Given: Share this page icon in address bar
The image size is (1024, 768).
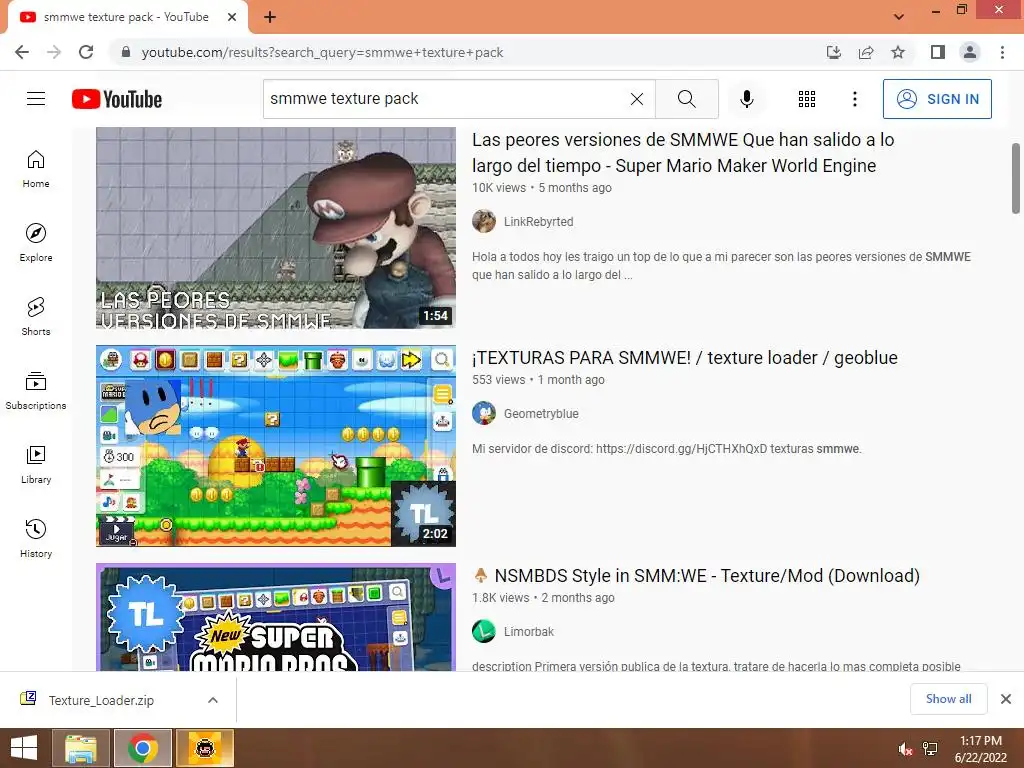Looking at the screenshot, I should point(866,52).
